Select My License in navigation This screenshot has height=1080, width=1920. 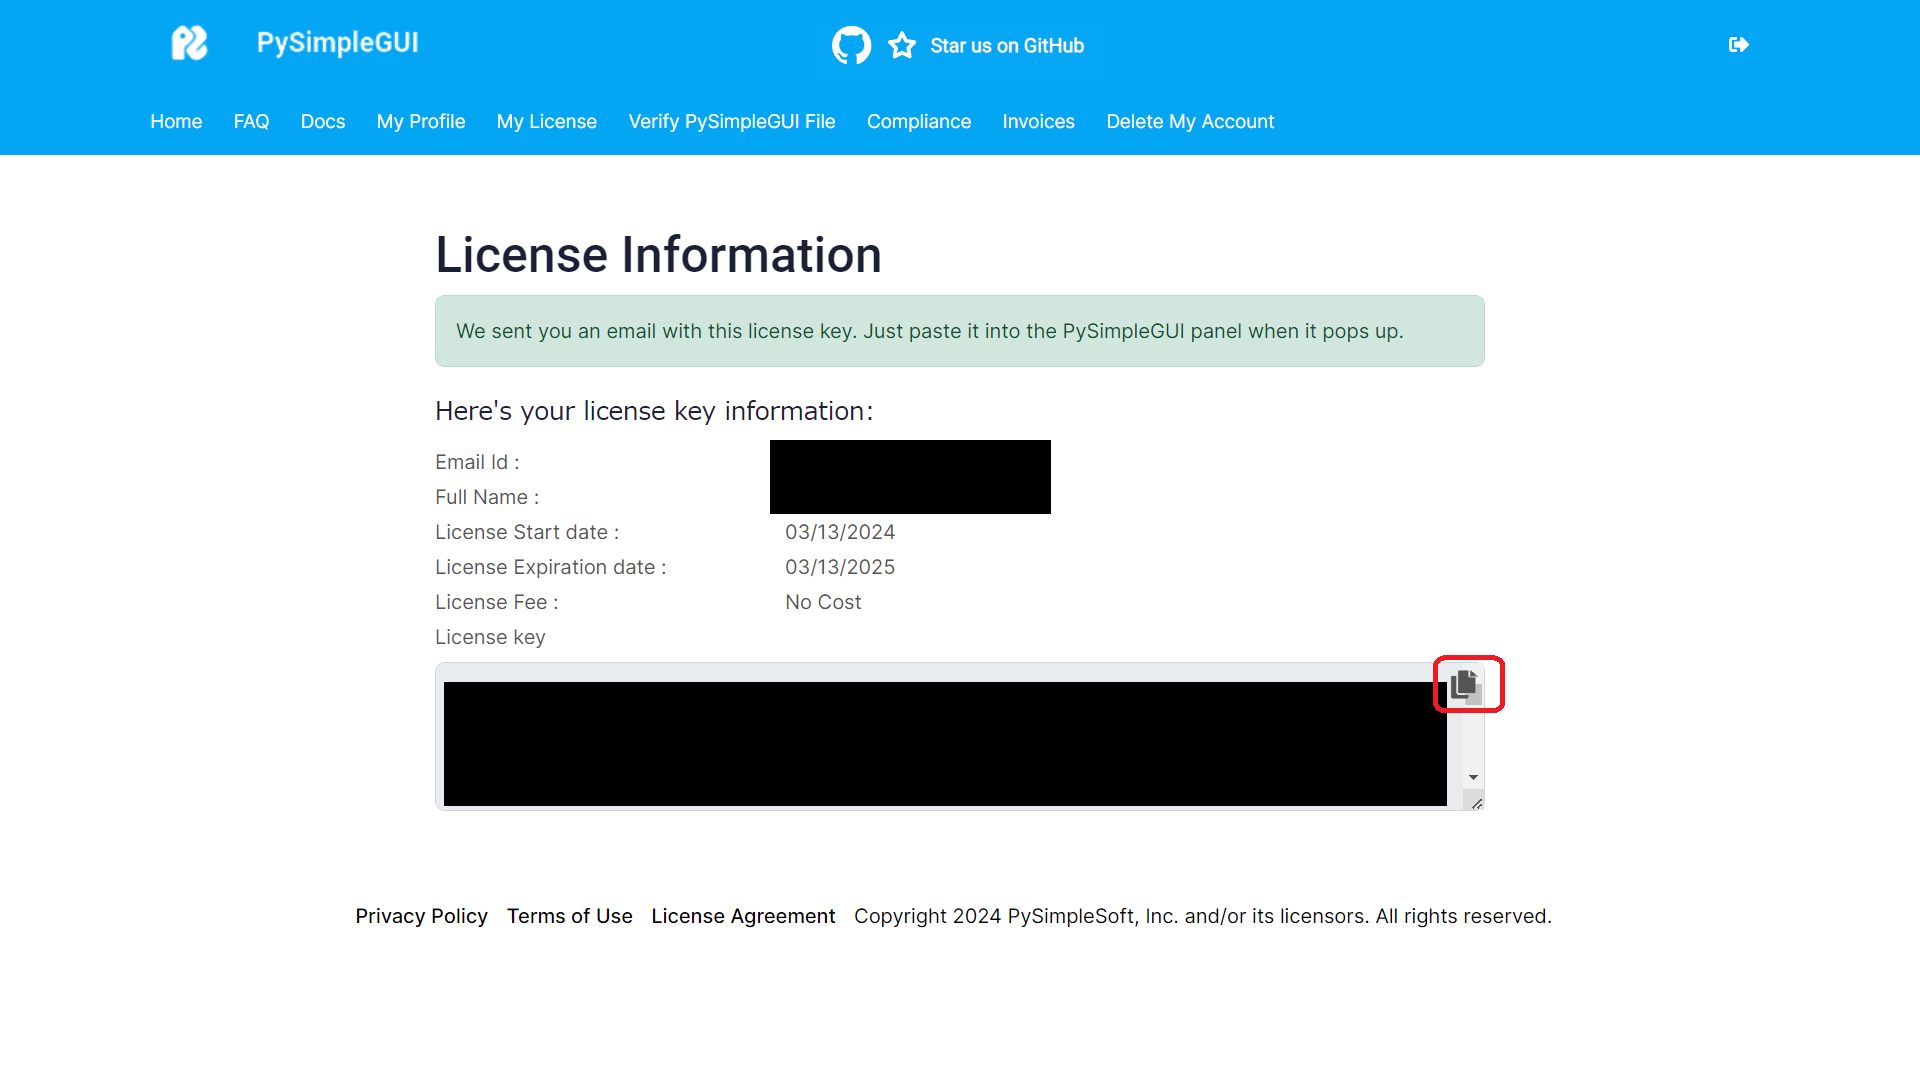tap(547, 121)
